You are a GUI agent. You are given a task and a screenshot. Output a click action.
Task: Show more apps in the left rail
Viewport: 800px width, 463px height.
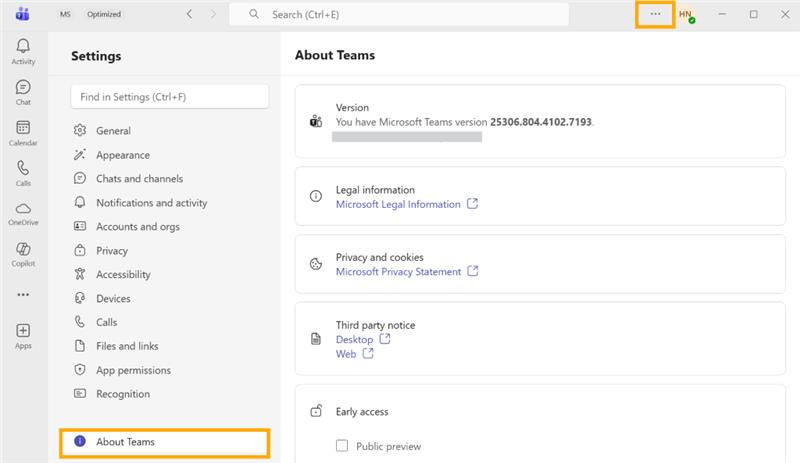pos(23,295)
